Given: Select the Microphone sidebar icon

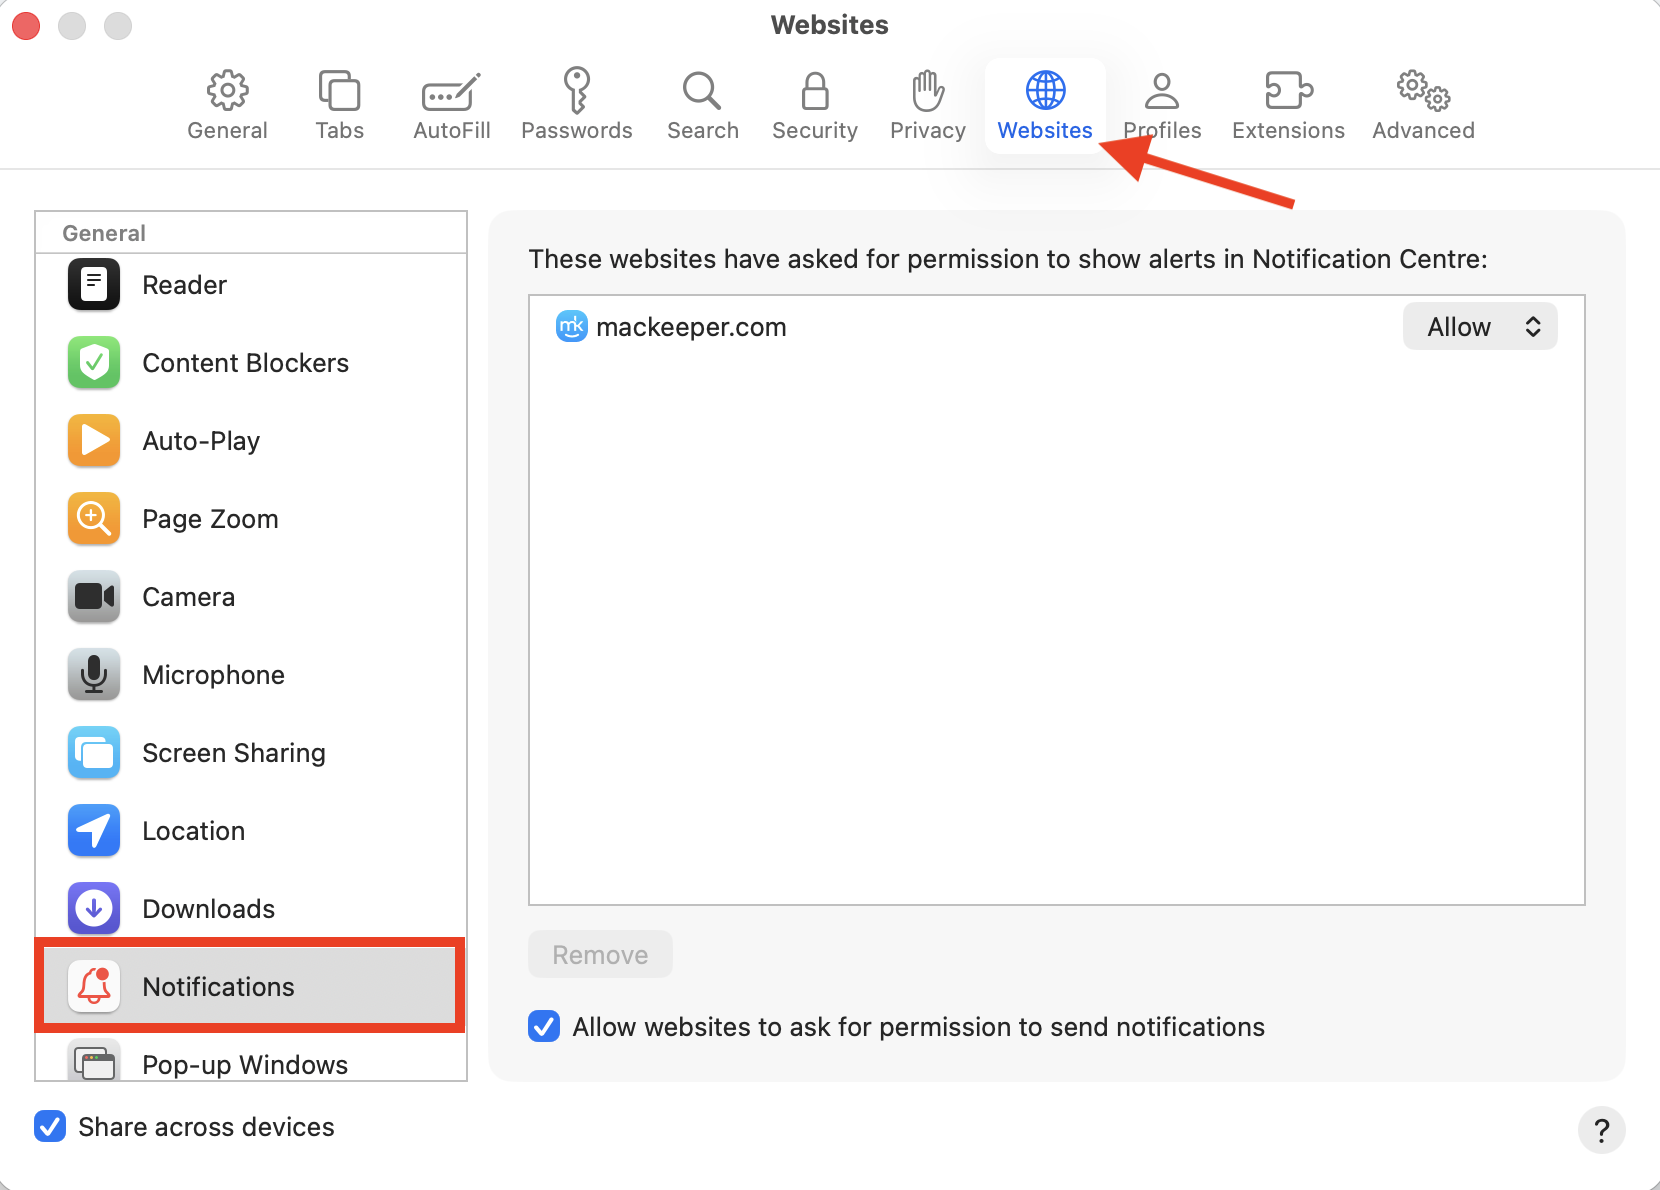Looking at the screenshot, I should click(93, 674).
